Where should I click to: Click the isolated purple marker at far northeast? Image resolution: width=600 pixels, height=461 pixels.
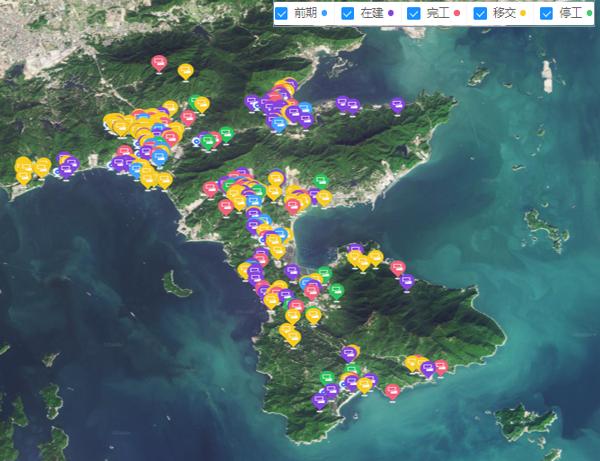(397, 103)
